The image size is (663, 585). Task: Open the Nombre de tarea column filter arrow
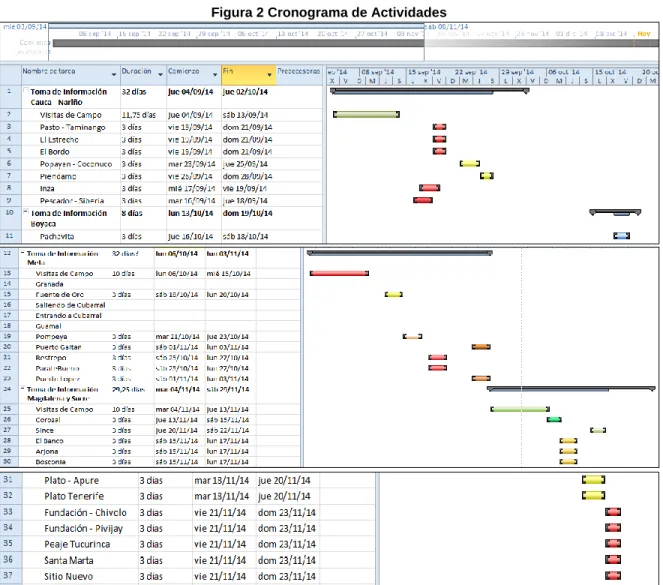pyautogui.click(x=114, y=75)
